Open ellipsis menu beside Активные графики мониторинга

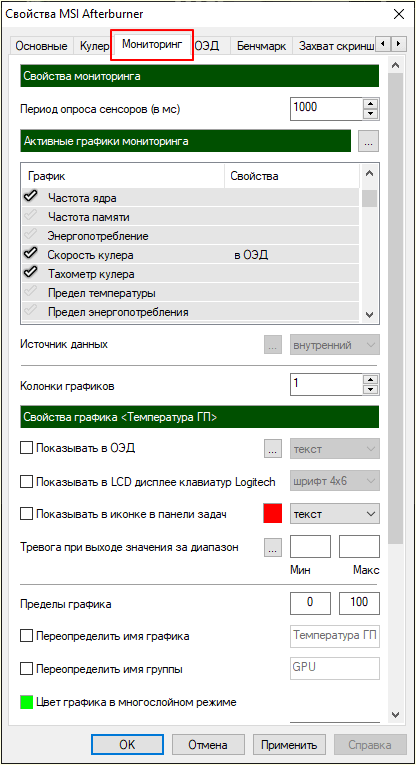tap(368, 142)
